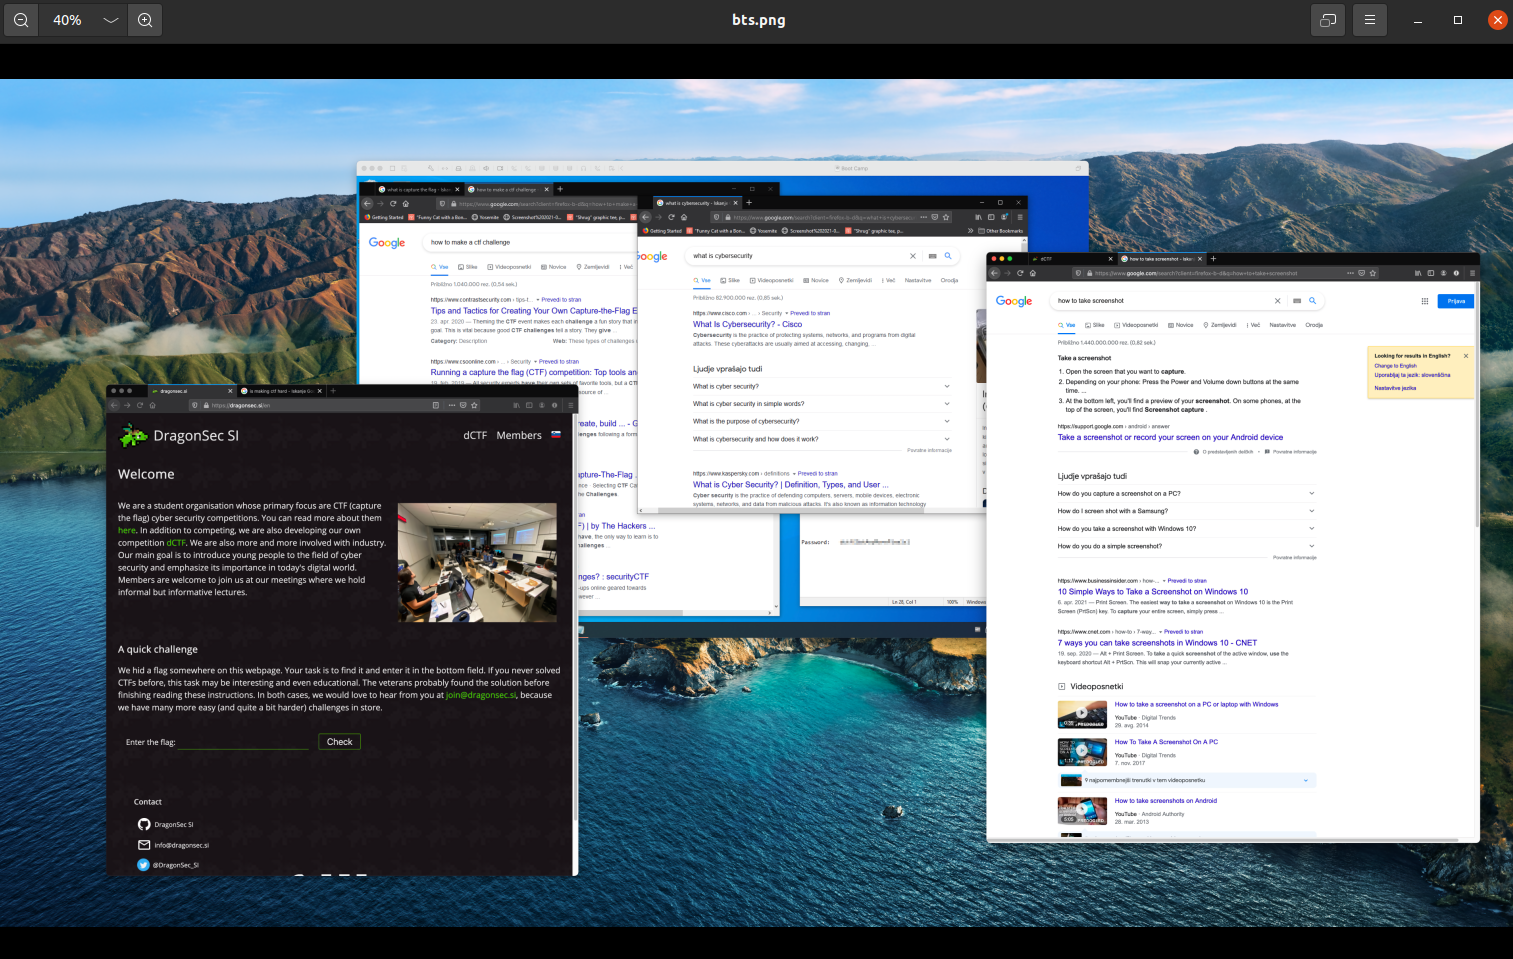The width and height of the screenshot is (1513, 959).
Task: Zoom in using the magnifier plus icon
Action: coord(145,20)
